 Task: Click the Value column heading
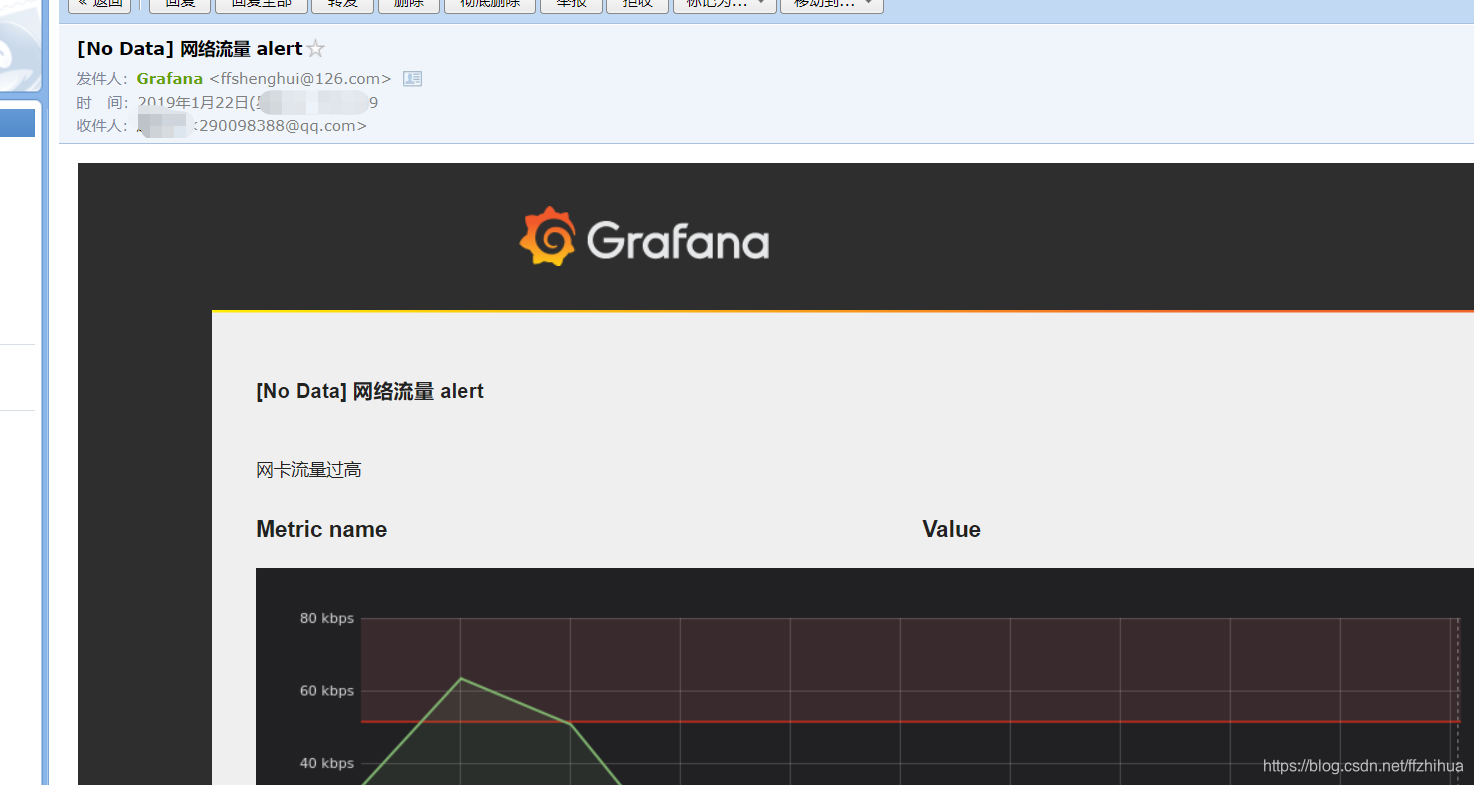coord(951,529)
